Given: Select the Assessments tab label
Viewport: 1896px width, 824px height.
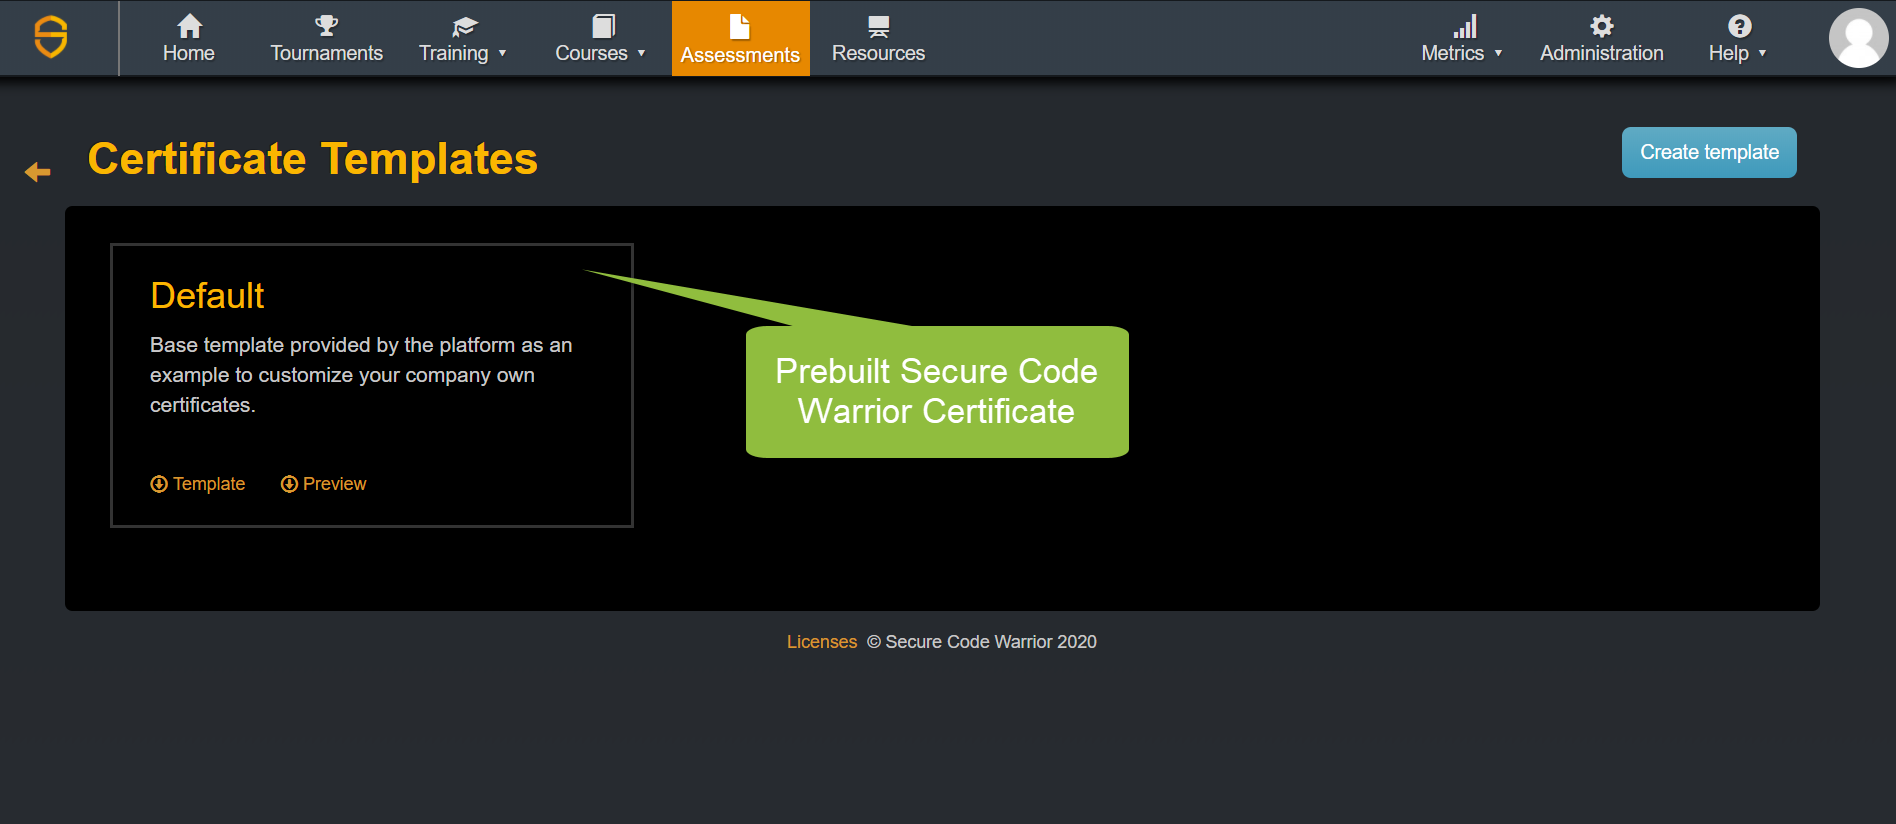Looking at the screenshot, I should click(x=740, y=55).
